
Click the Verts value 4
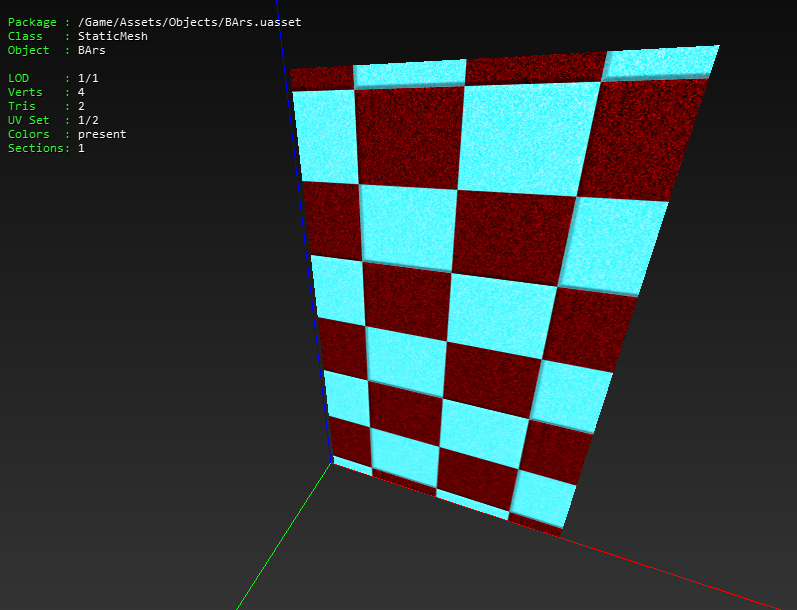click(x=81, y=92)
